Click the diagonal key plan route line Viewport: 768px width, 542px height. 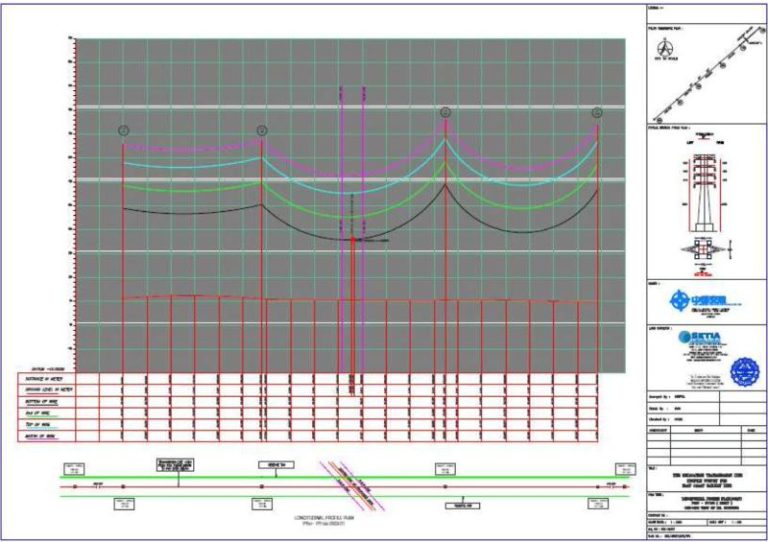pyautogui.click(x=711, y=76)
